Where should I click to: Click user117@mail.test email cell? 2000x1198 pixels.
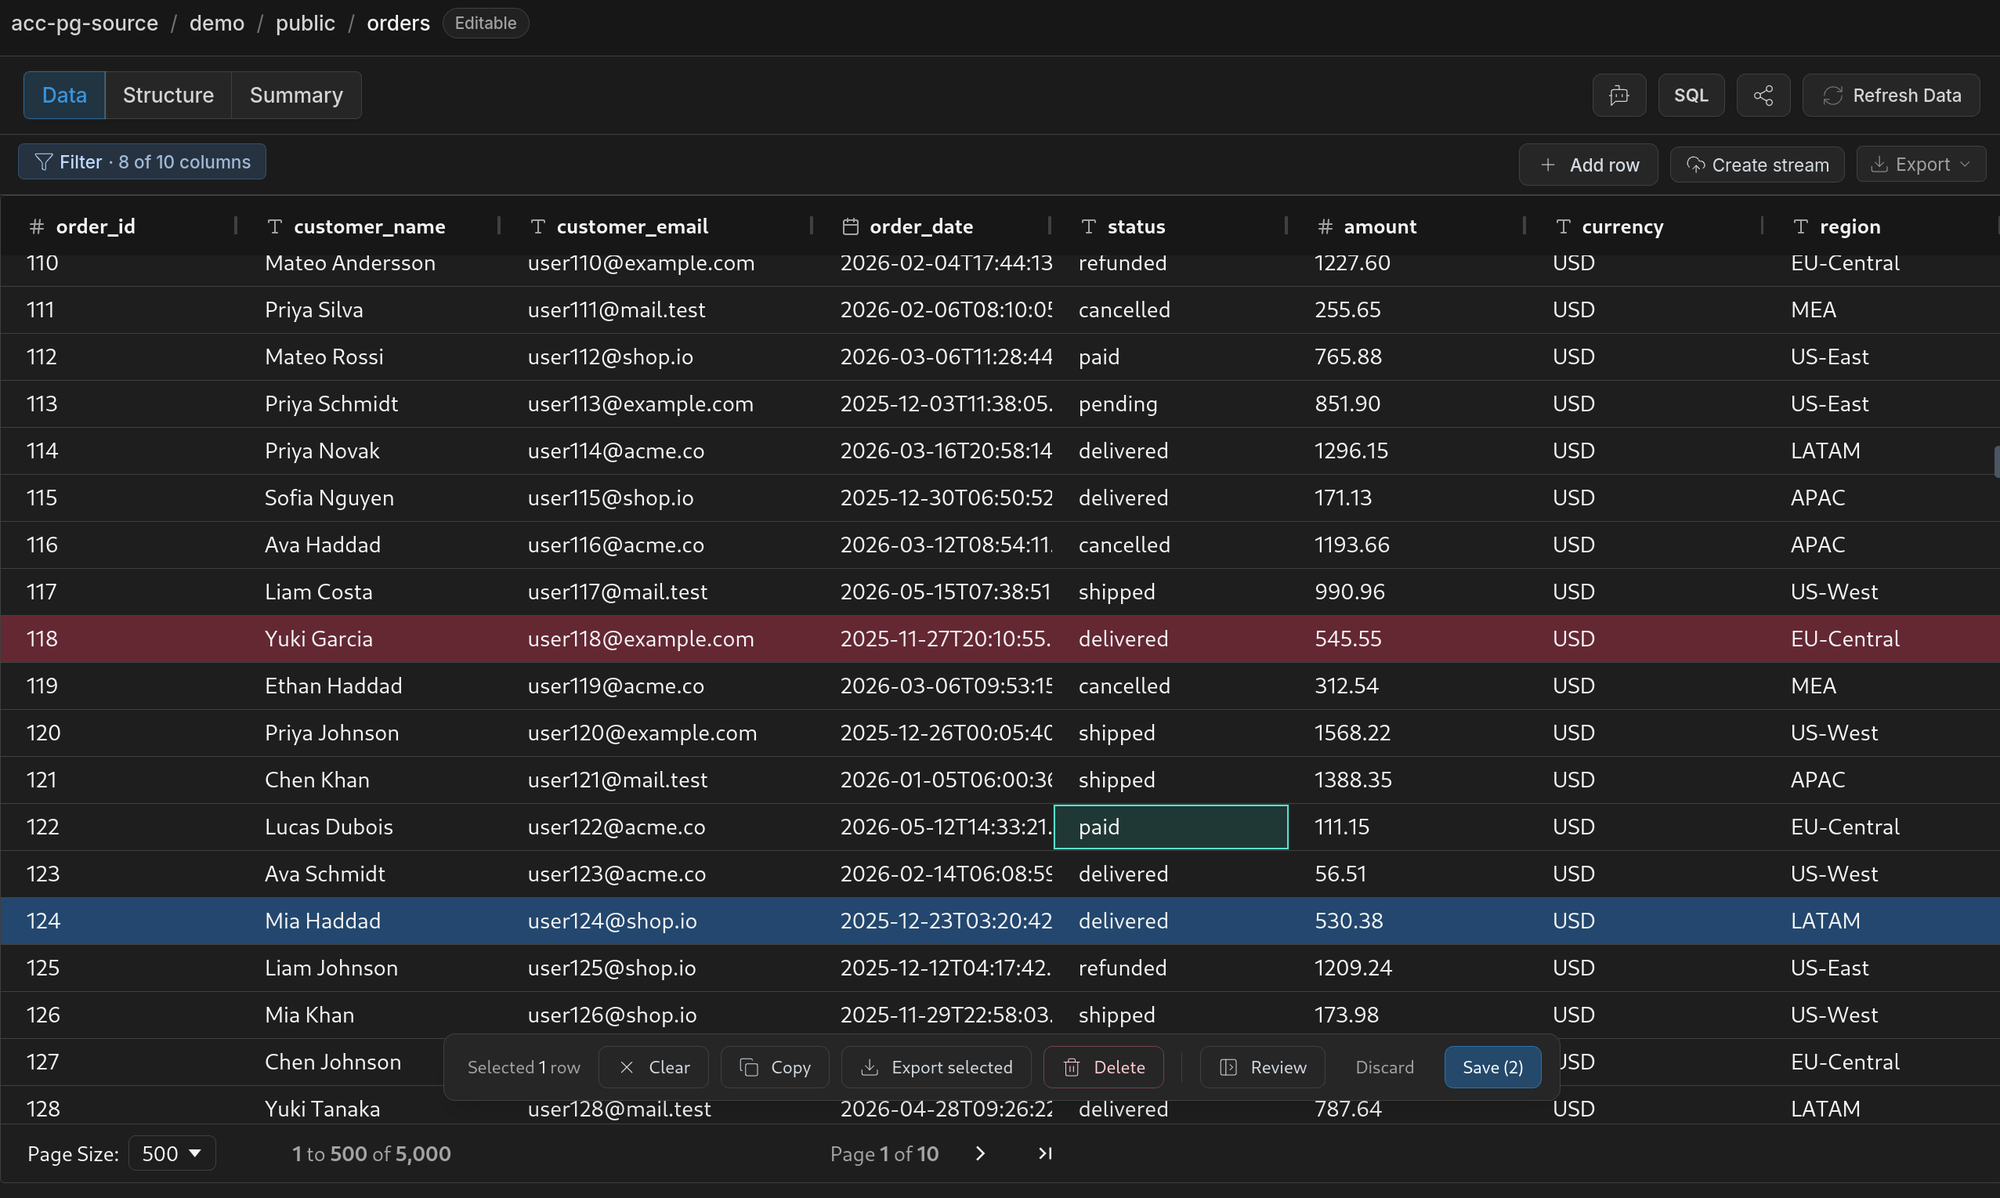point(618,592)
